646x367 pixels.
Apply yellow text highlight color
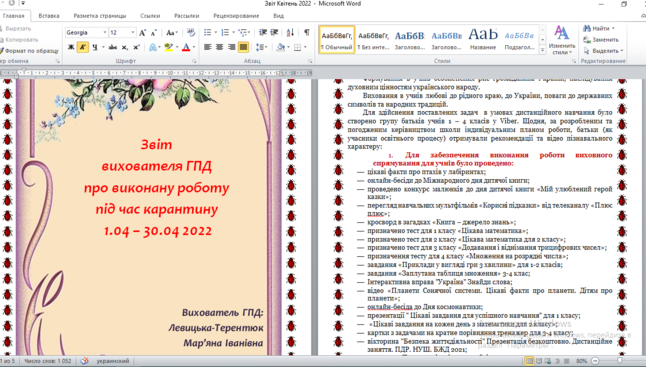pos(169,47)
